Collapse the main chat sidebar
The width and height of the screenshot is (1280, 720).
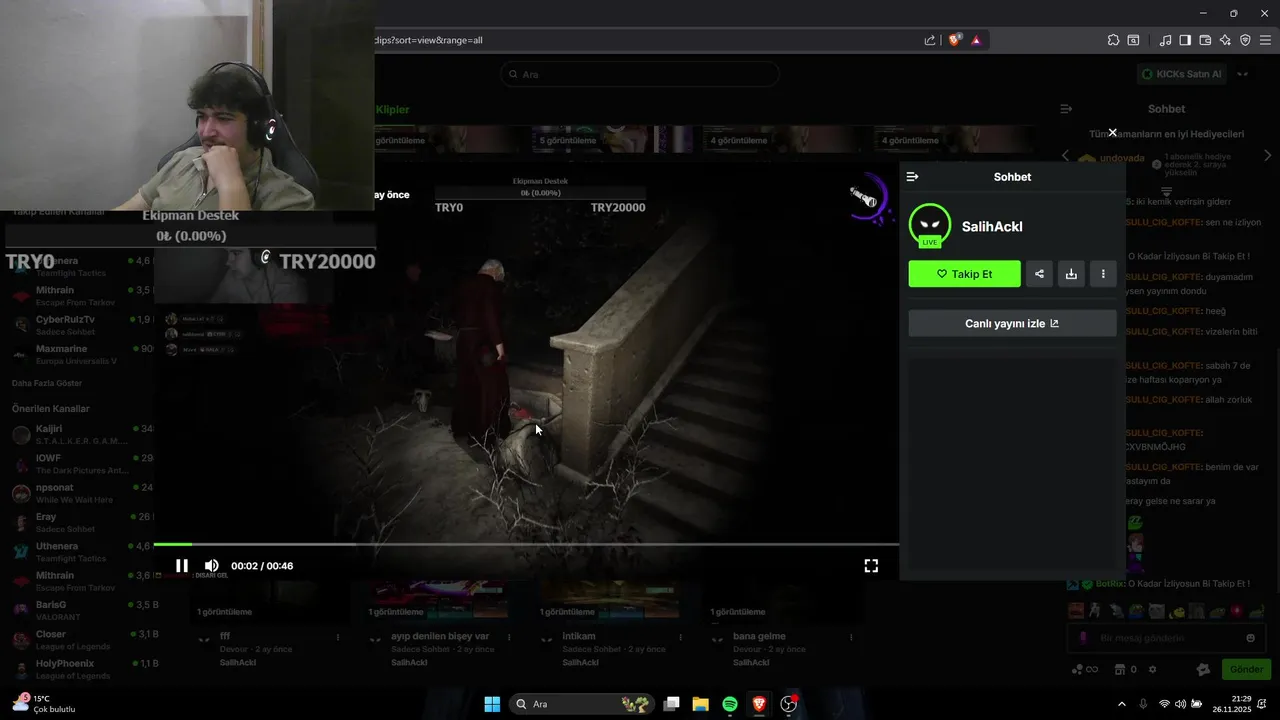coord(1066,109)
